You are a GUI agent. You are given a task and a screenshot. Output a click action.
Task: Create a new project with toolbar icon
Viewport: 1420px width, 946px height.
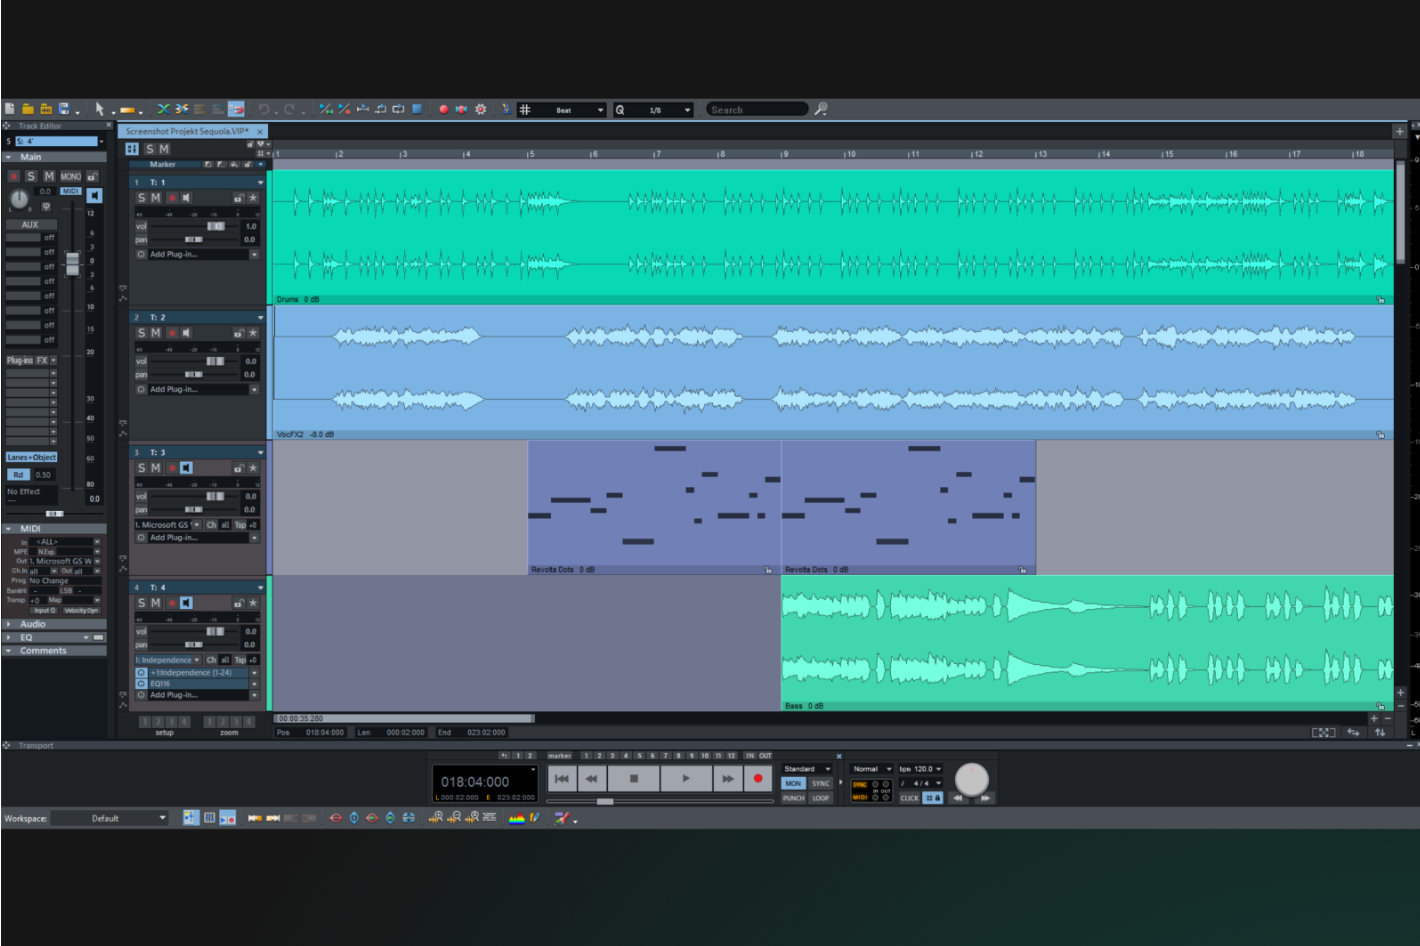click(x=10, y=109)
